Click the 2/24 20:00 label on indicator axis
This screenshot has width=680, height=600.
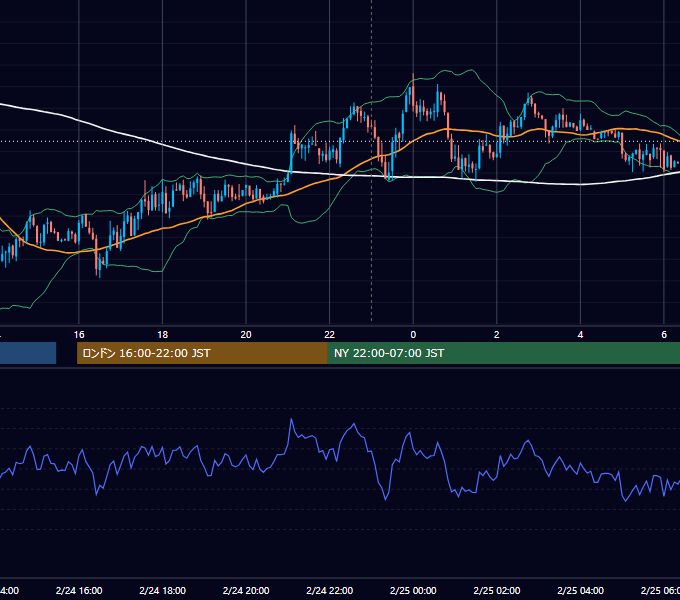click(x=246, y=591)
